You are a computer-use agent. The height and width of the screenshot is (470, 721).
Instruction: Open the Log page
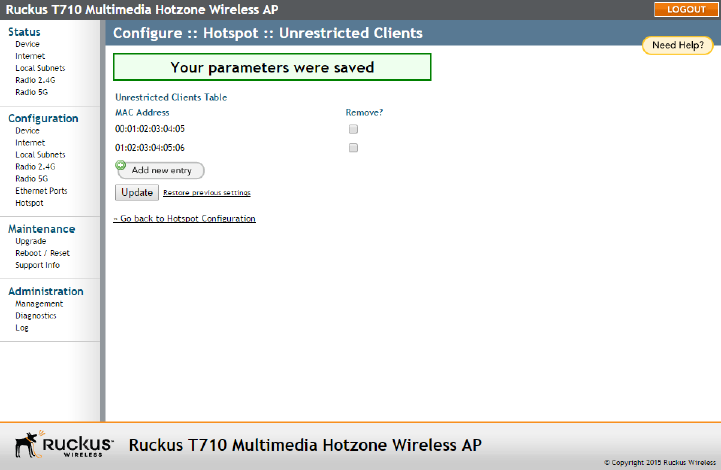[22, 328]
